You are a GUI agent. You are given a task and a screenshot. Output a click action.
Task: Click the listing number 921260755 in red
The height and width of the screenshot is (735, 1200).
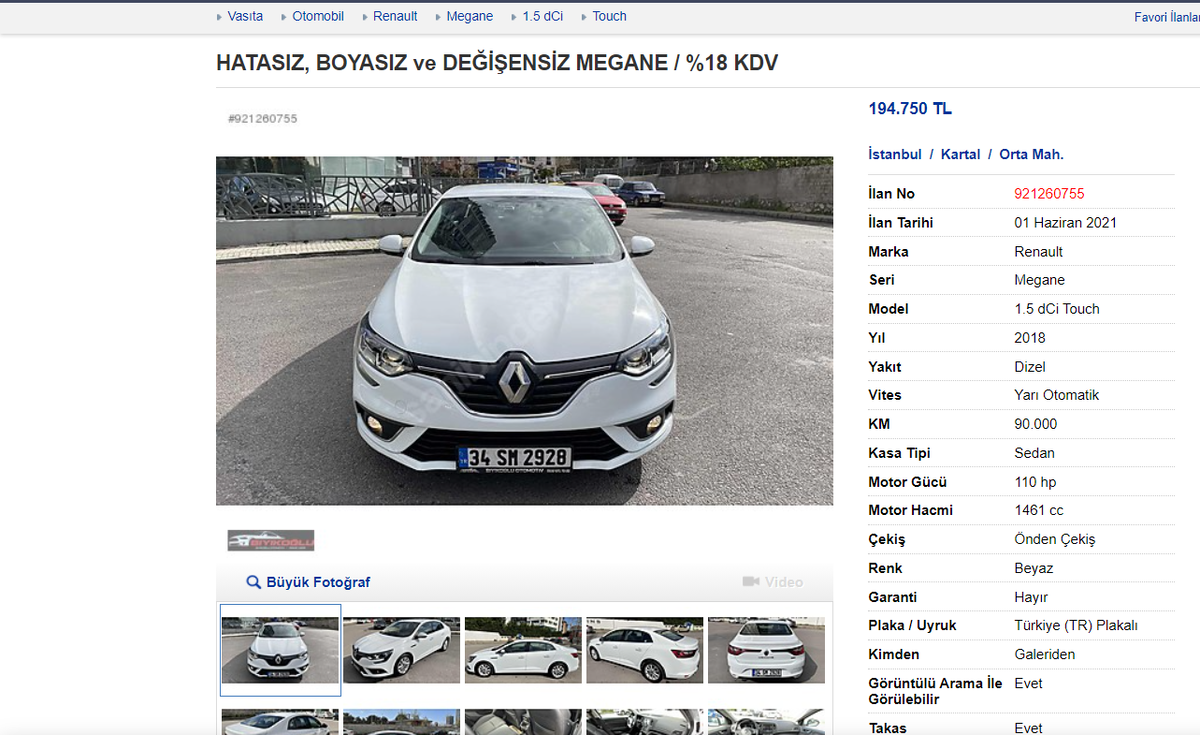(1049, 194)
